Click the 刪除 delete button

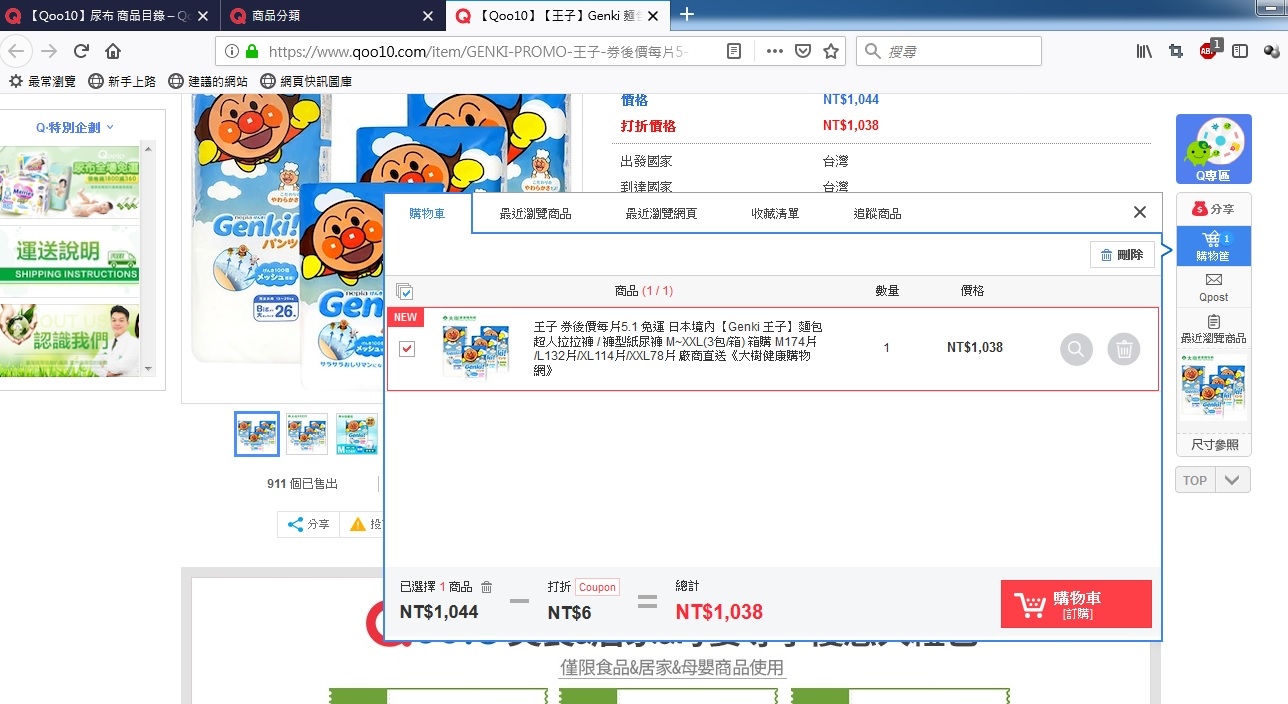[1122, 255]
